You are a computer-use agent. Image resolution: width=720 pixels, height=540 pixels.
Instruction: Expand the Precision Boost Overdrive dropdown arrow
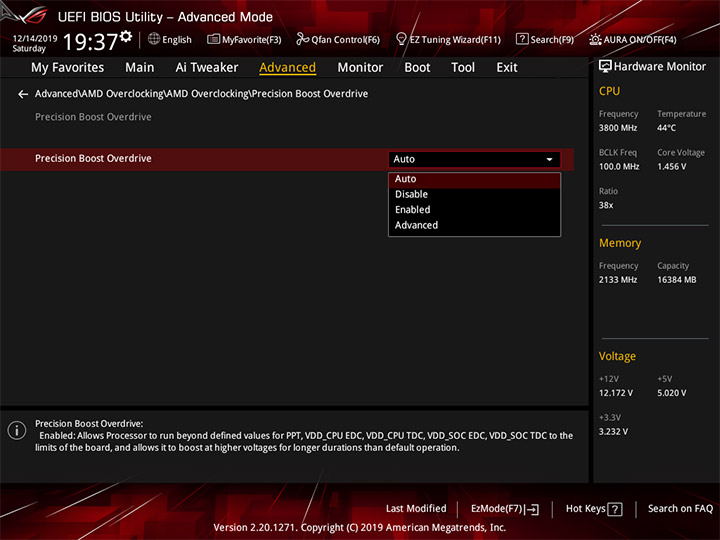pyautogui.click(x=549, y=159)
